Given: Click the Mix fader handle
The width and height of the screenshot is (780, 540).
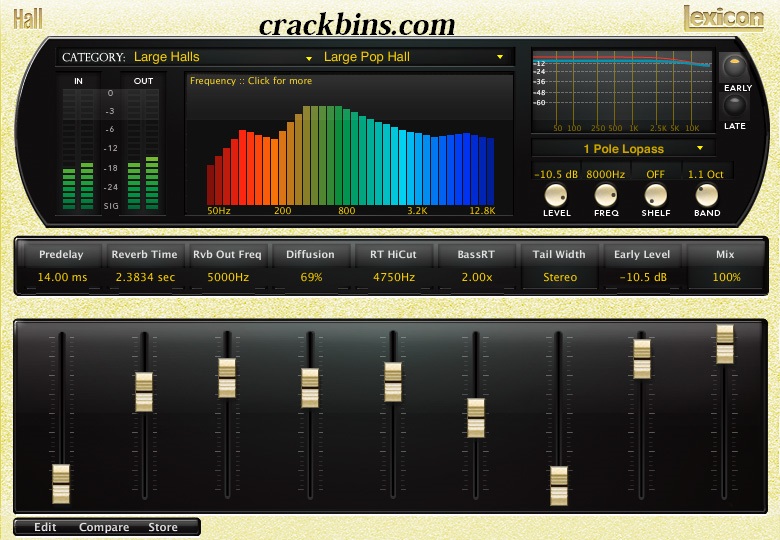Looking at the screenshot, I should pos(725,344).
